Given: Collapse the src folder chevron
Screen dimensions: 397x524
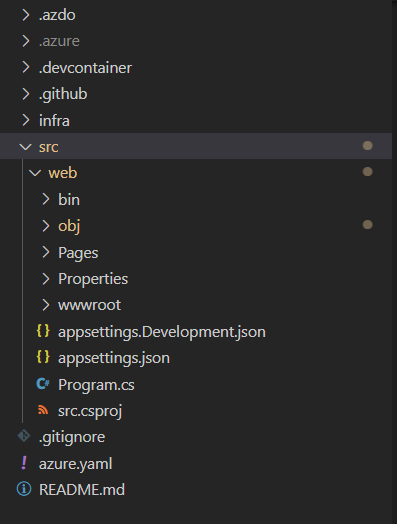Looking at the screenshot, I should (x=26, y=147).
